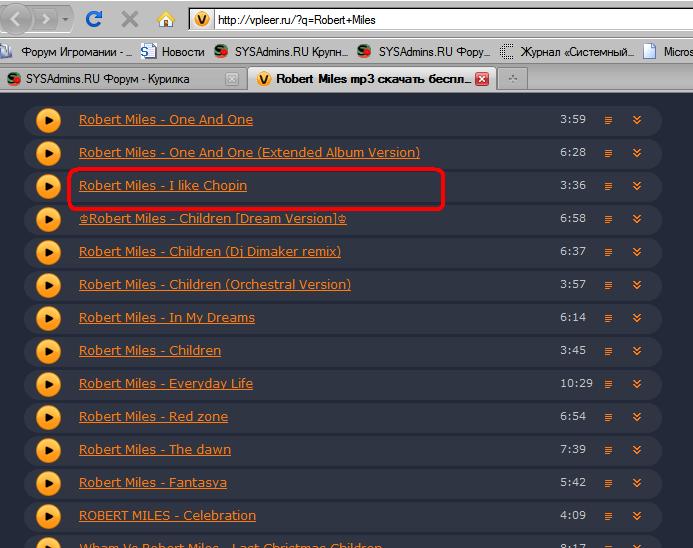Play Children (Orchestral Version)
The width and height of the screenshot is (693, 548).
point(48,285)
